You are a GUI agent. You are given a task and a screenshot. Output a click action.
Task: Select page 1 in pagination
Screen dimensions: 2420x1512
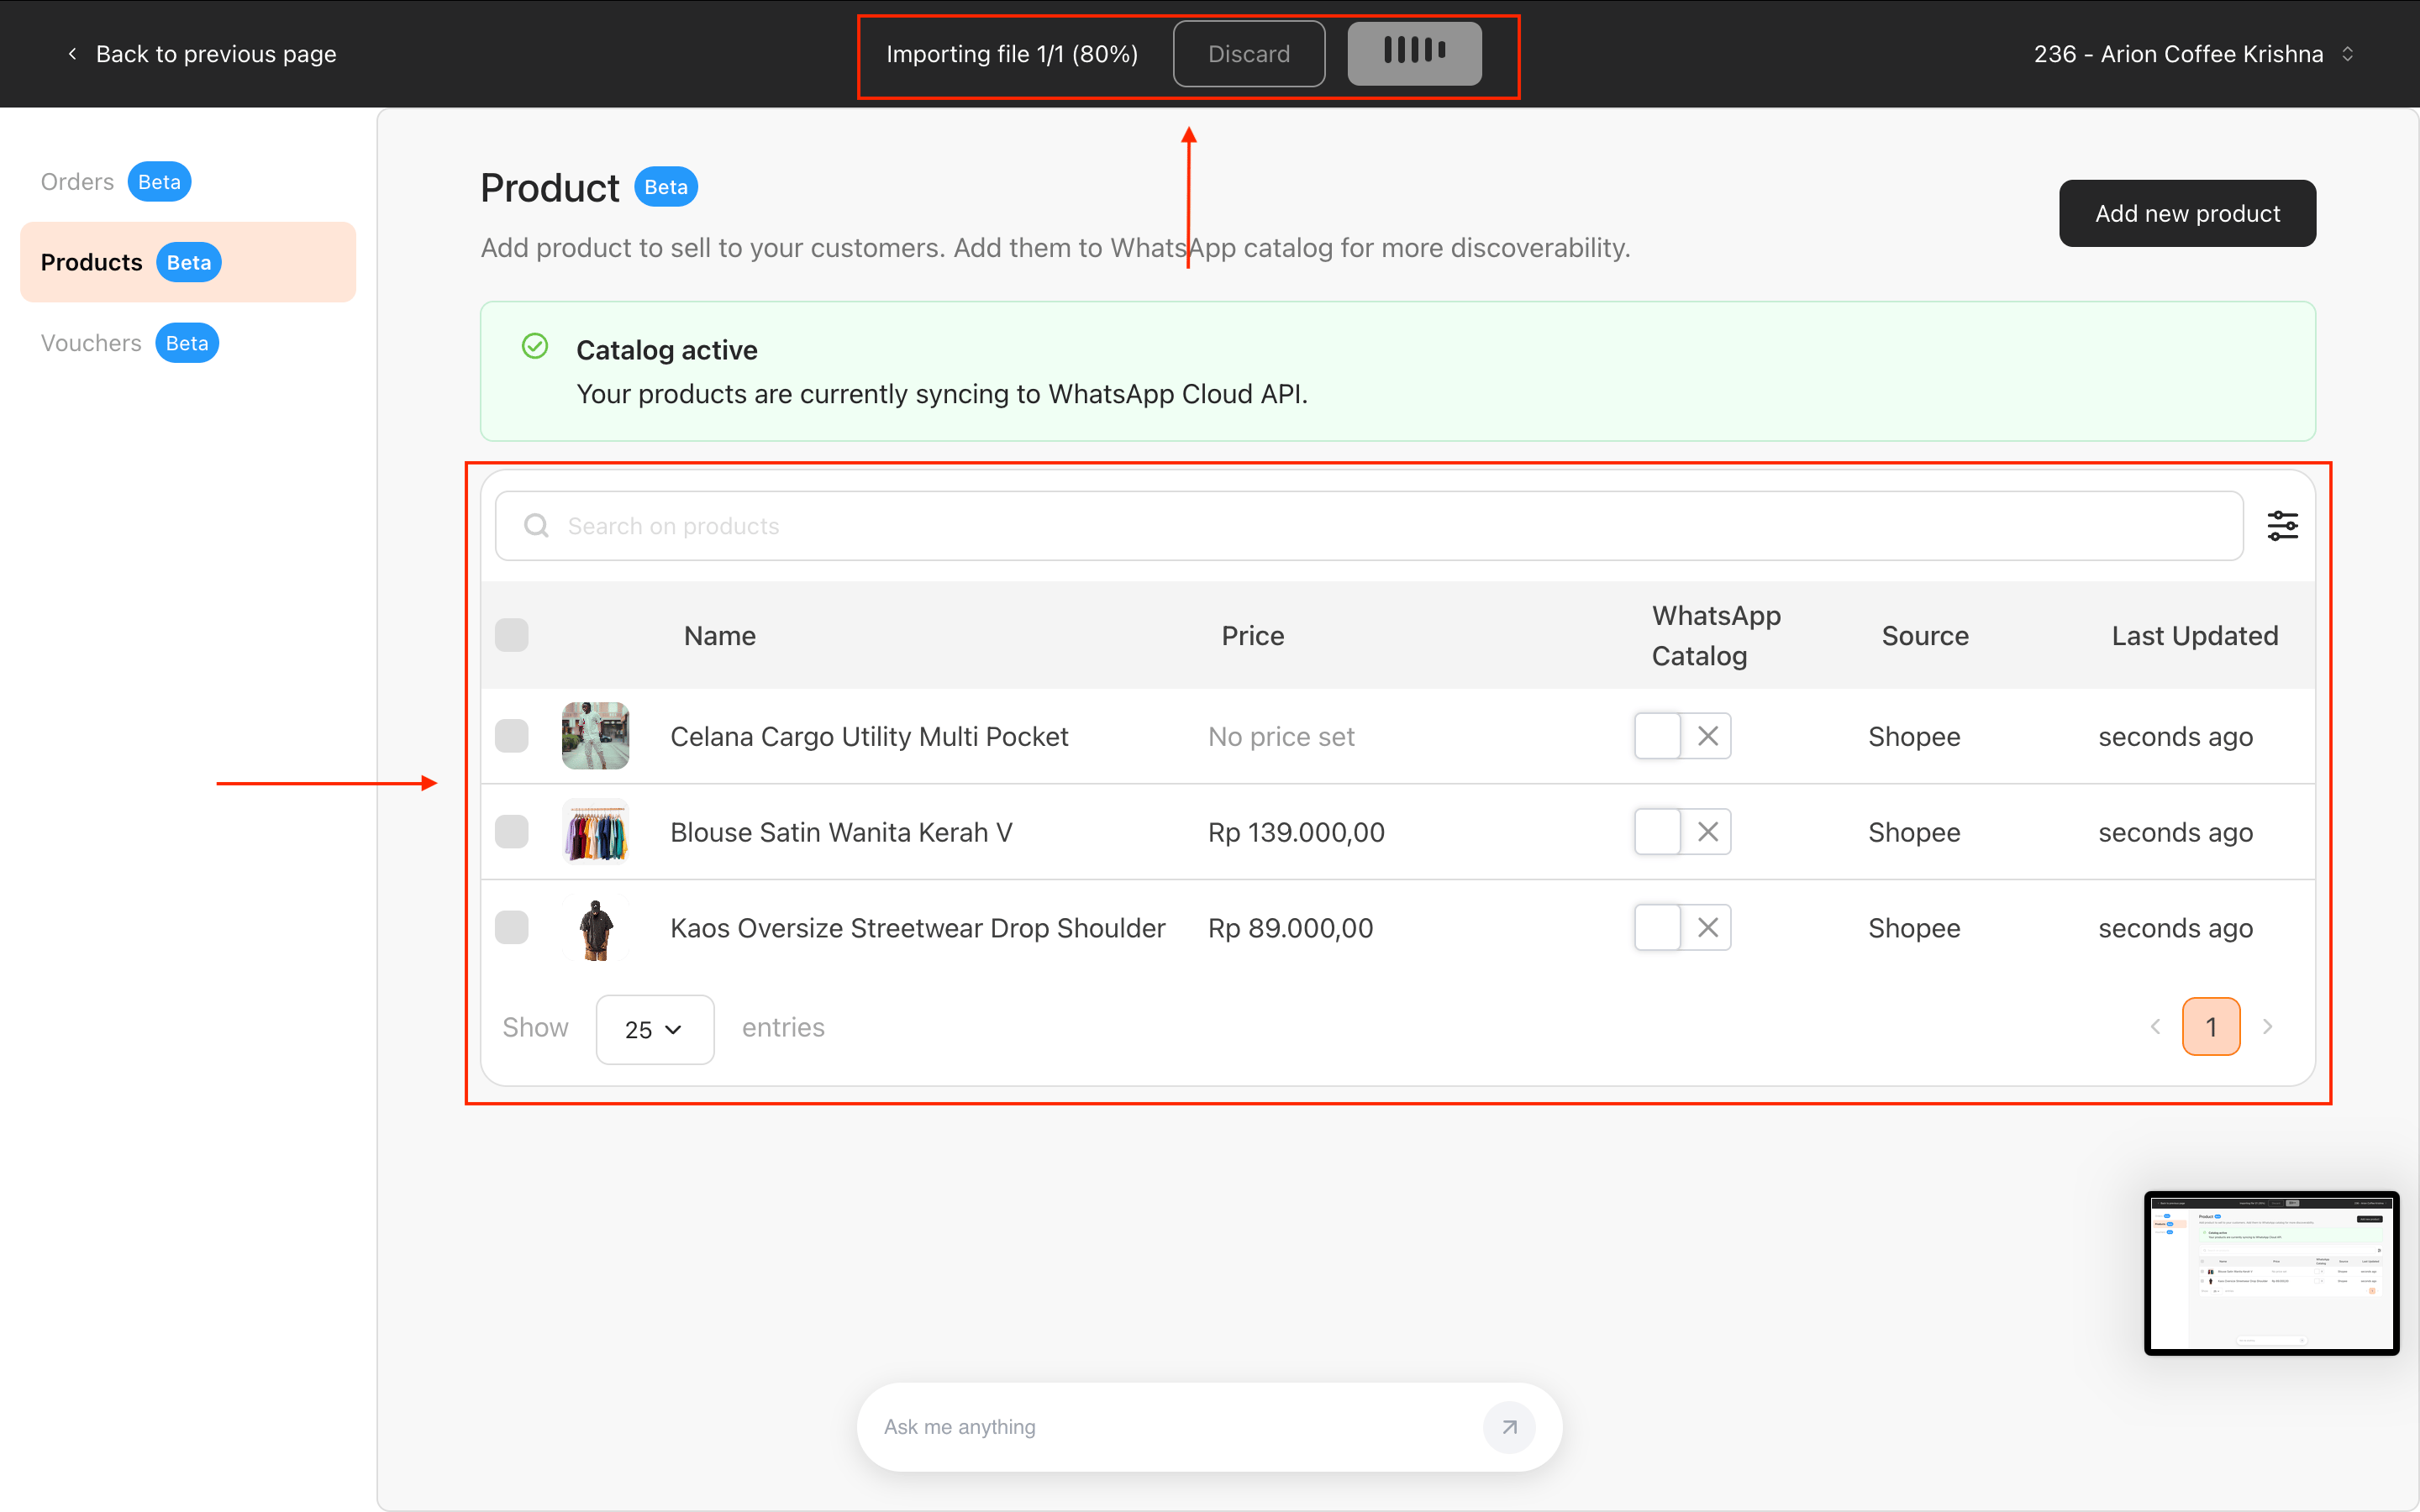[x=2211, y=1027]
